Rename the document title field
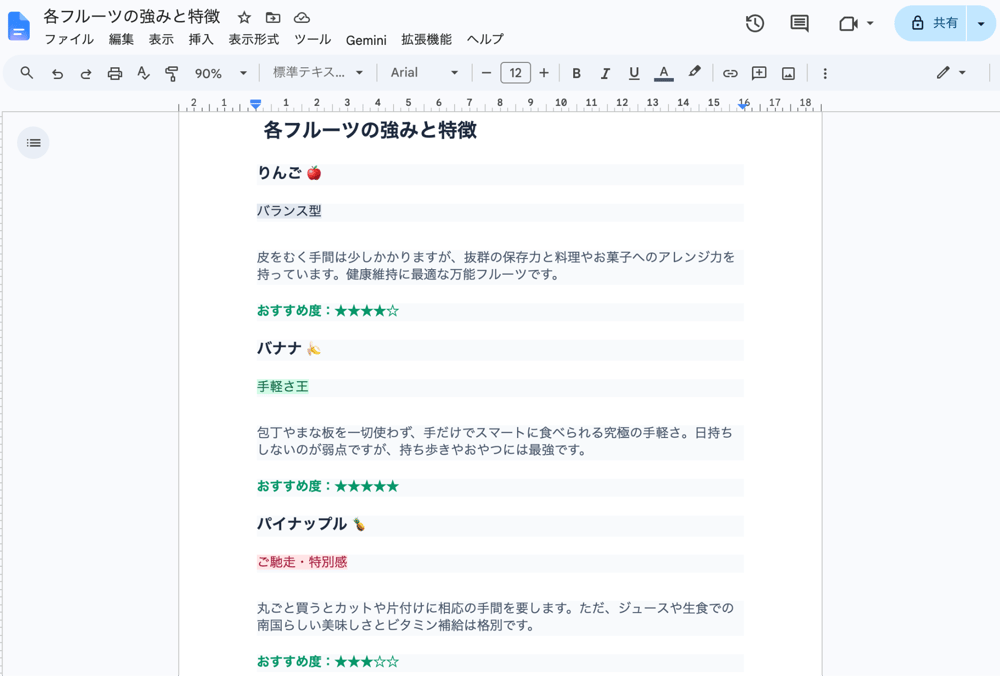 click(132, 17)
